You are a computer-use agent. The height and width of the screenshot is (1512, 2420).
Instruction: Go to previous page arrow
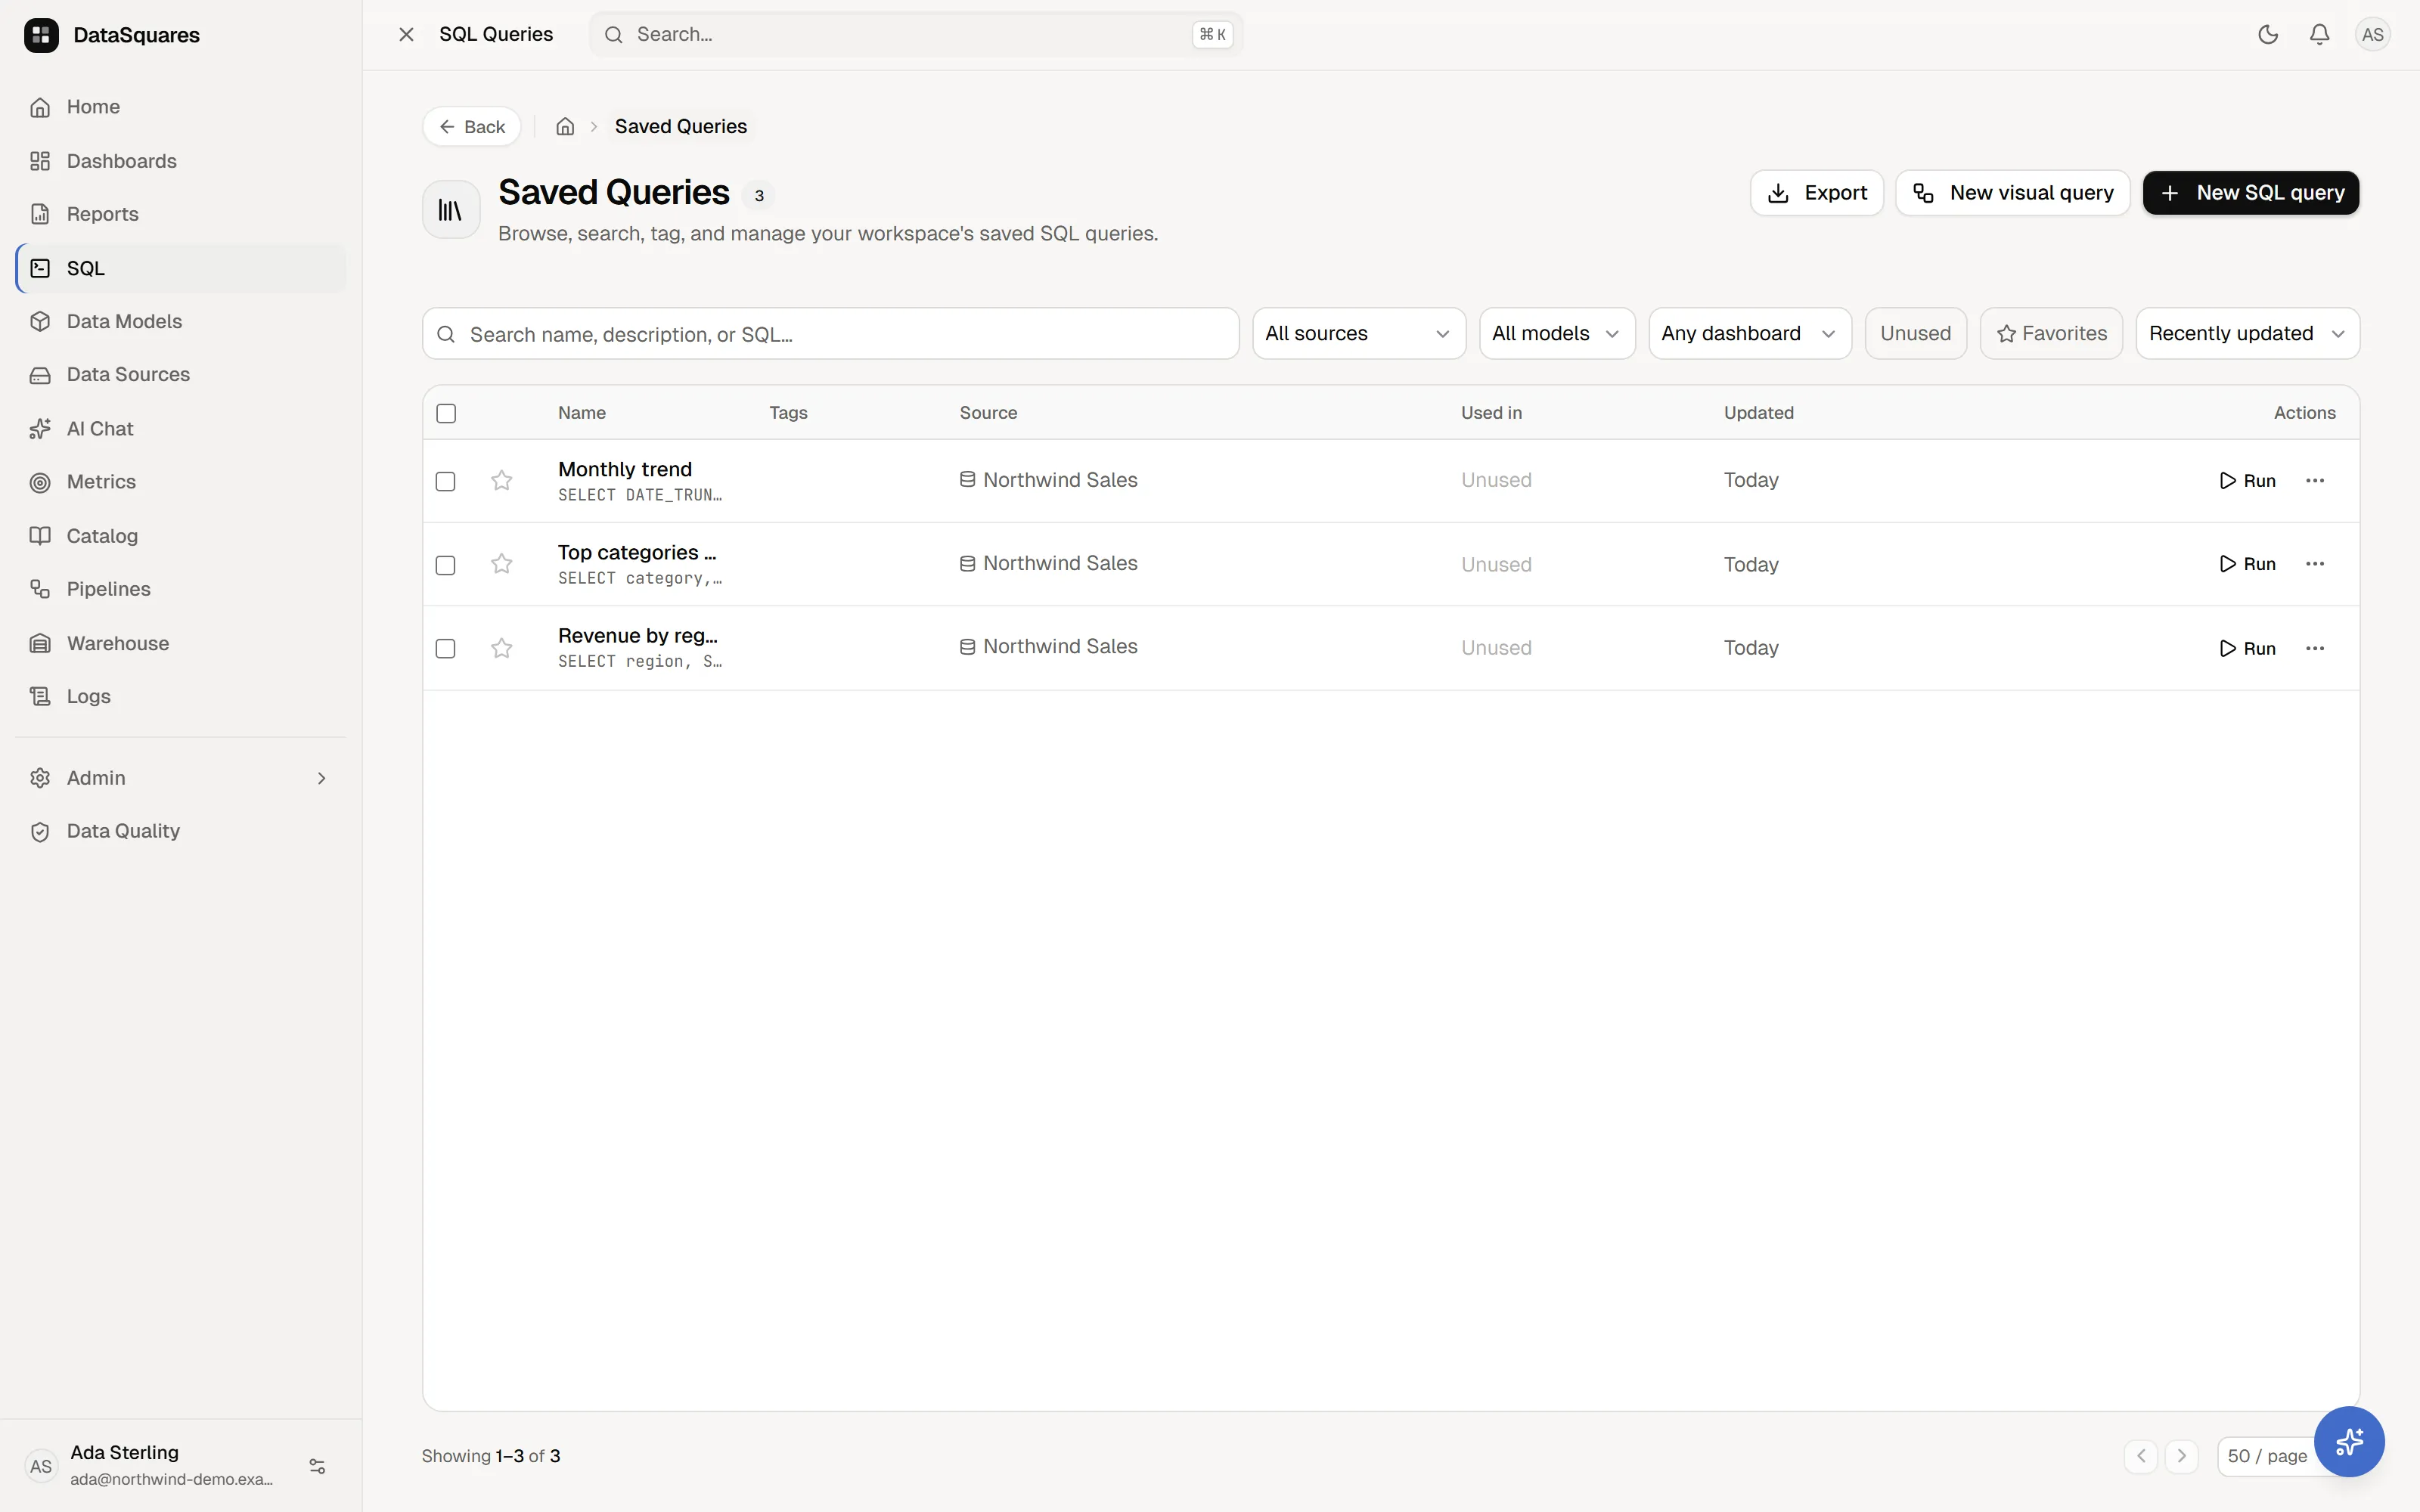(x=2141, y=1456)
